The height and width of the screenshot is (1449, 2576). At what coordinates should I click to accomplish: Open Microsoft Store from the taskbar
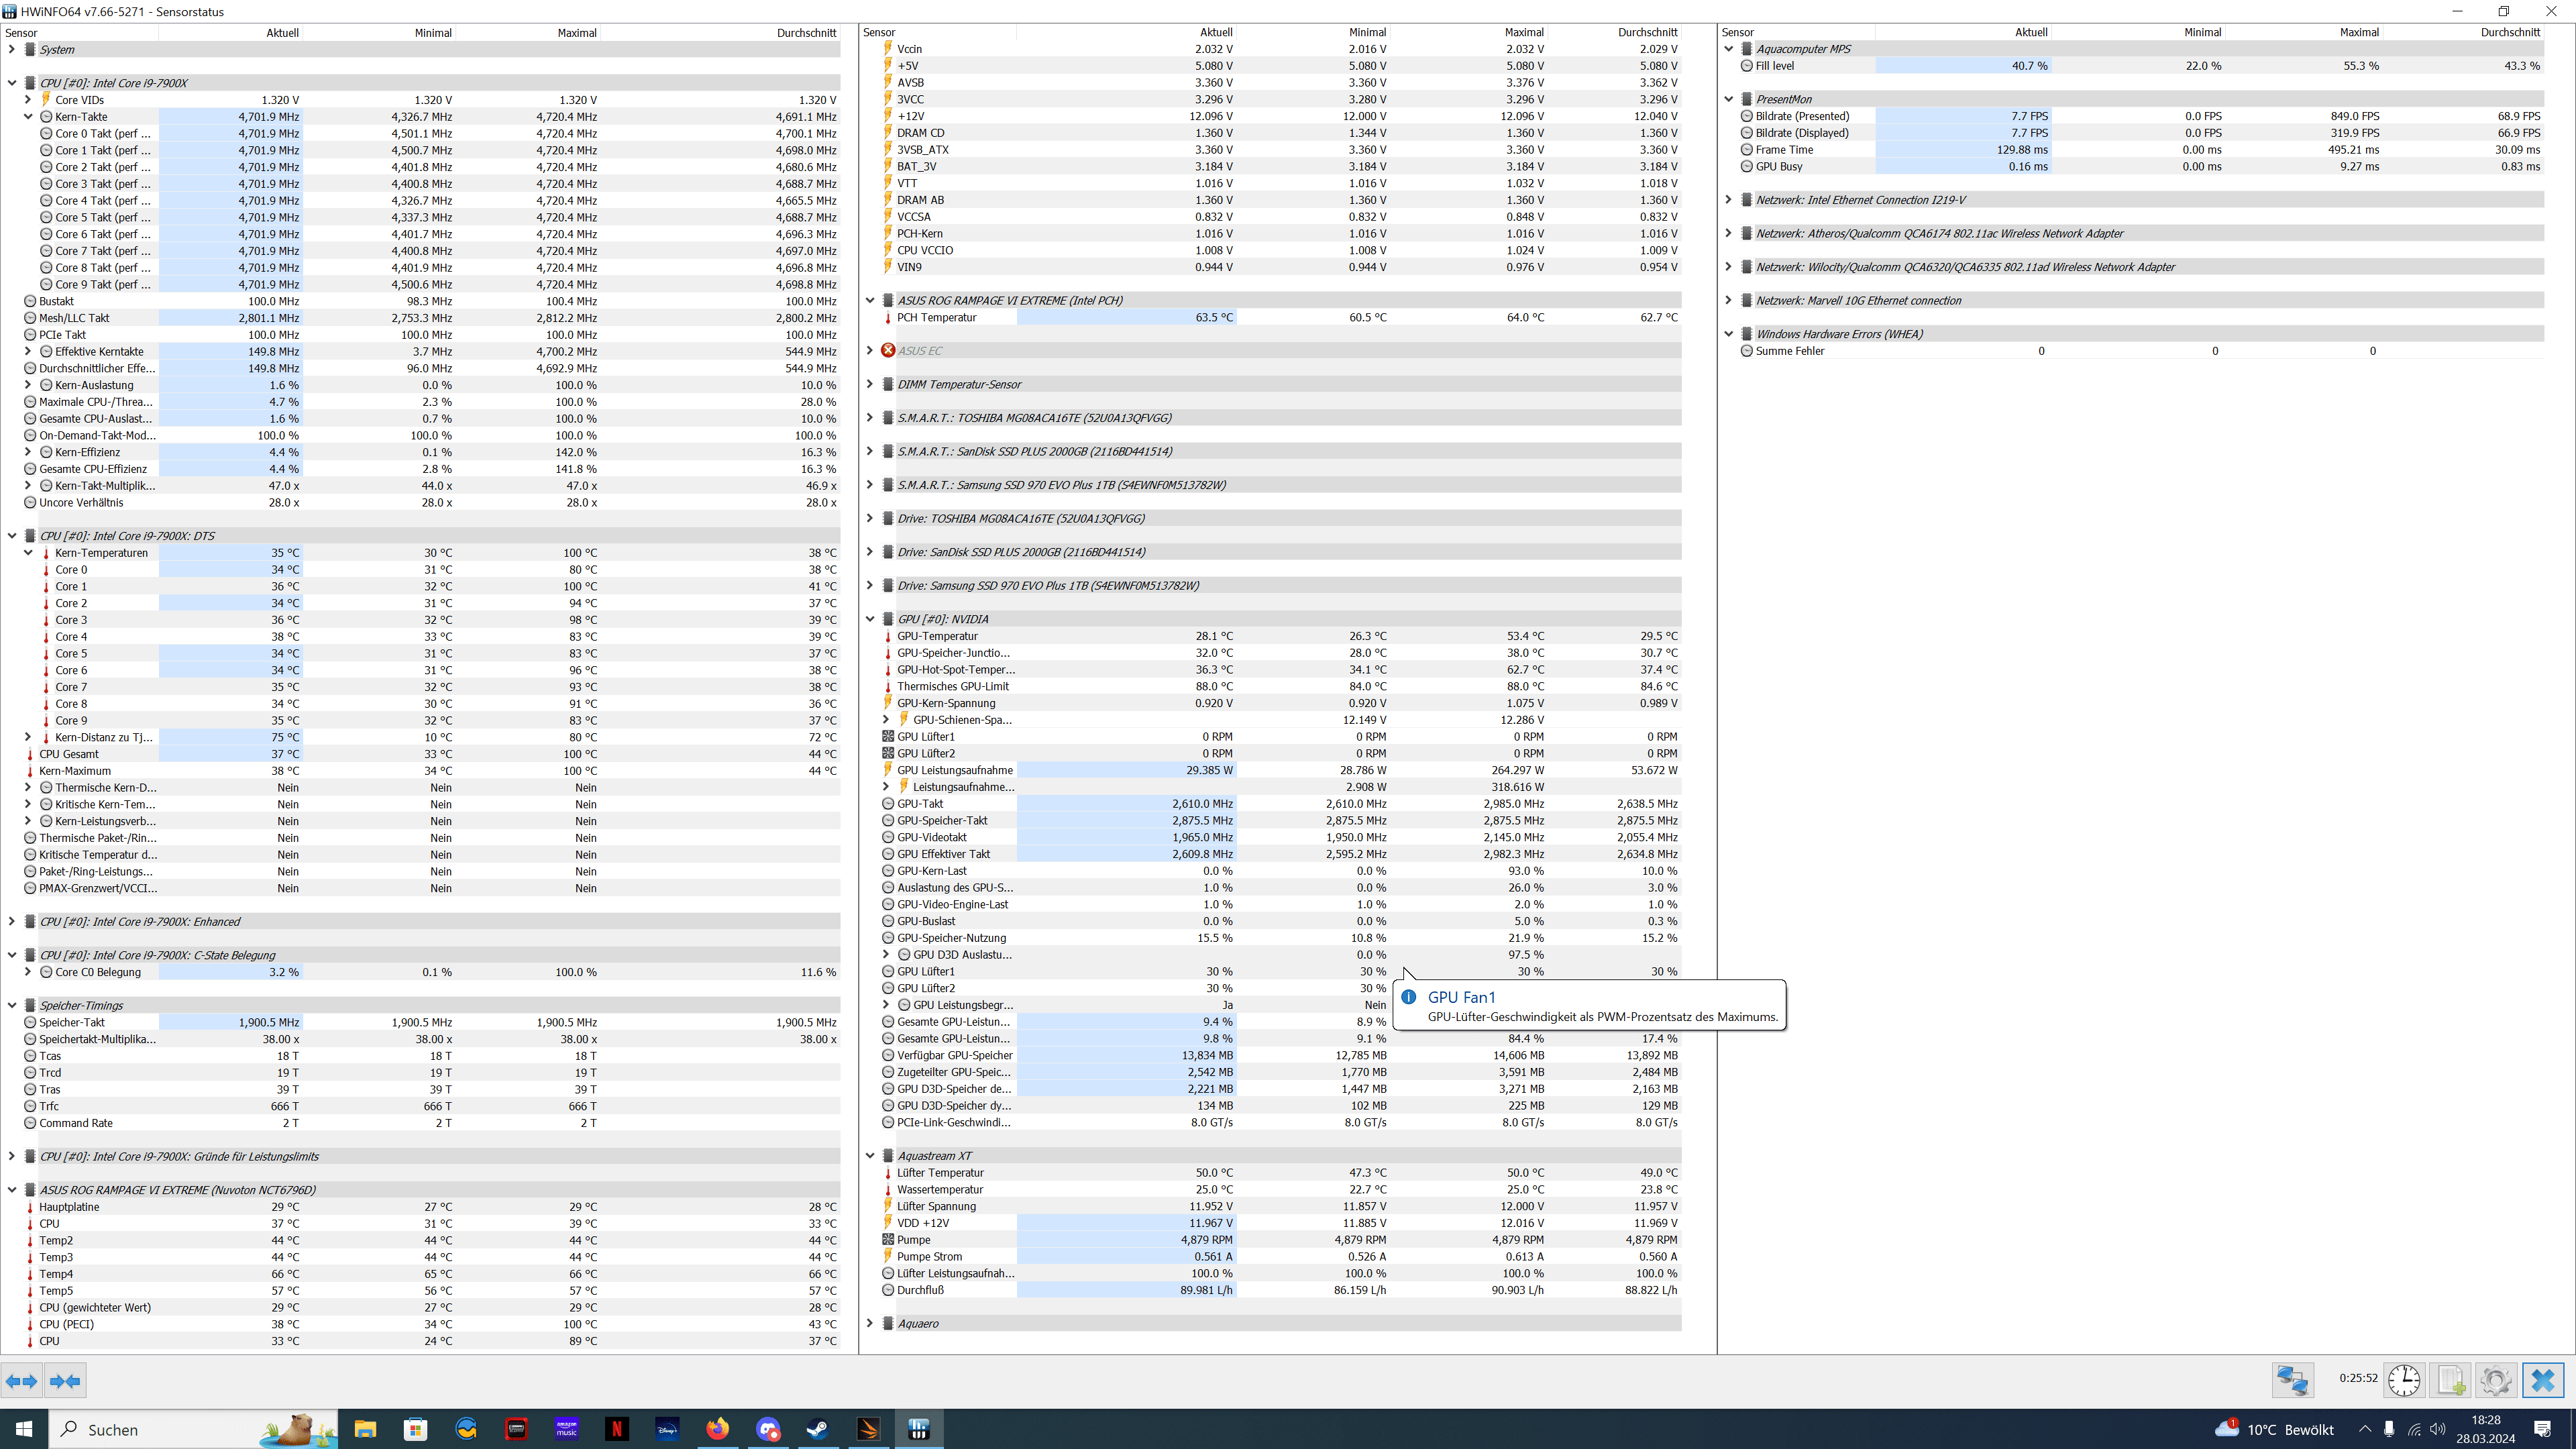tap(416, 1429)
